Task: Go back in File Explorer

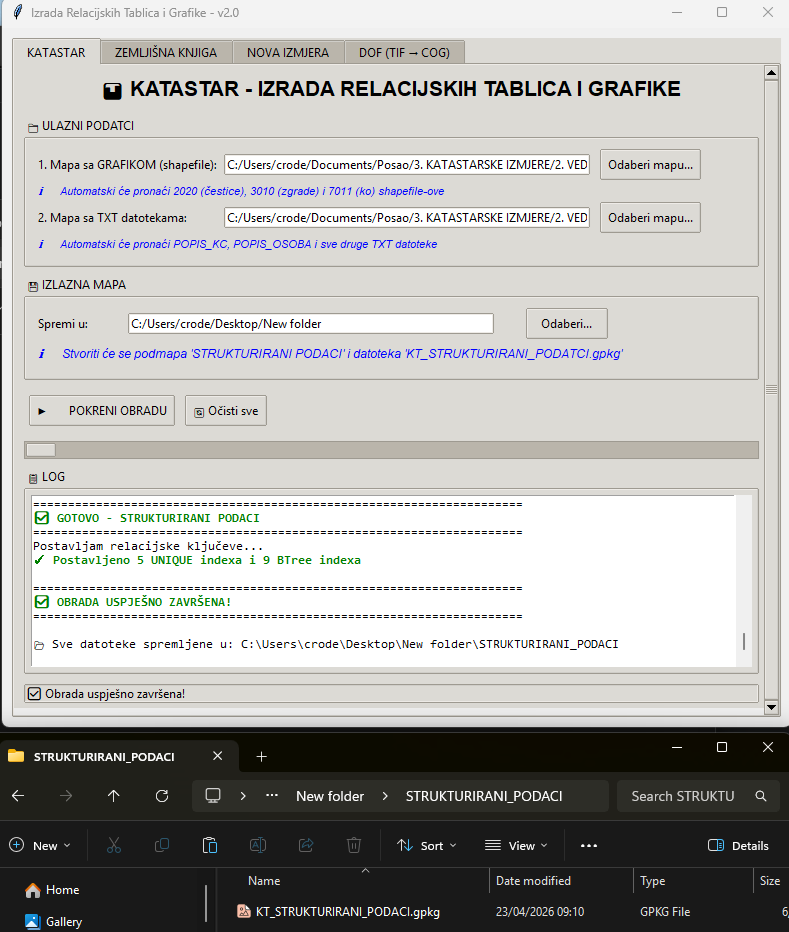Action: point(18,796)
